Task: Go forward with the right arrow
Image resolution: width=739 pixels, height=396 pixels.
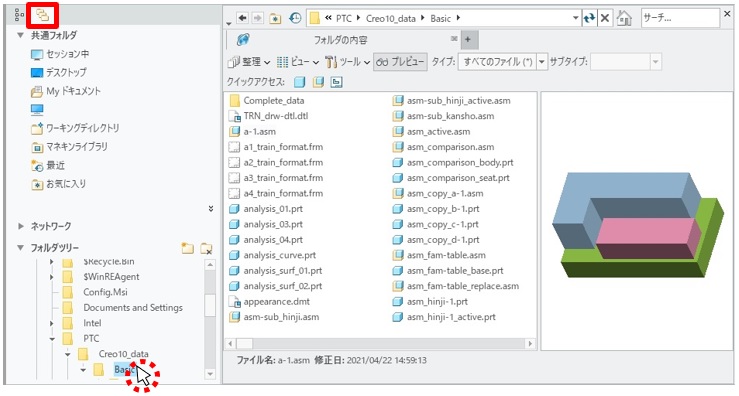Action: 257,18
